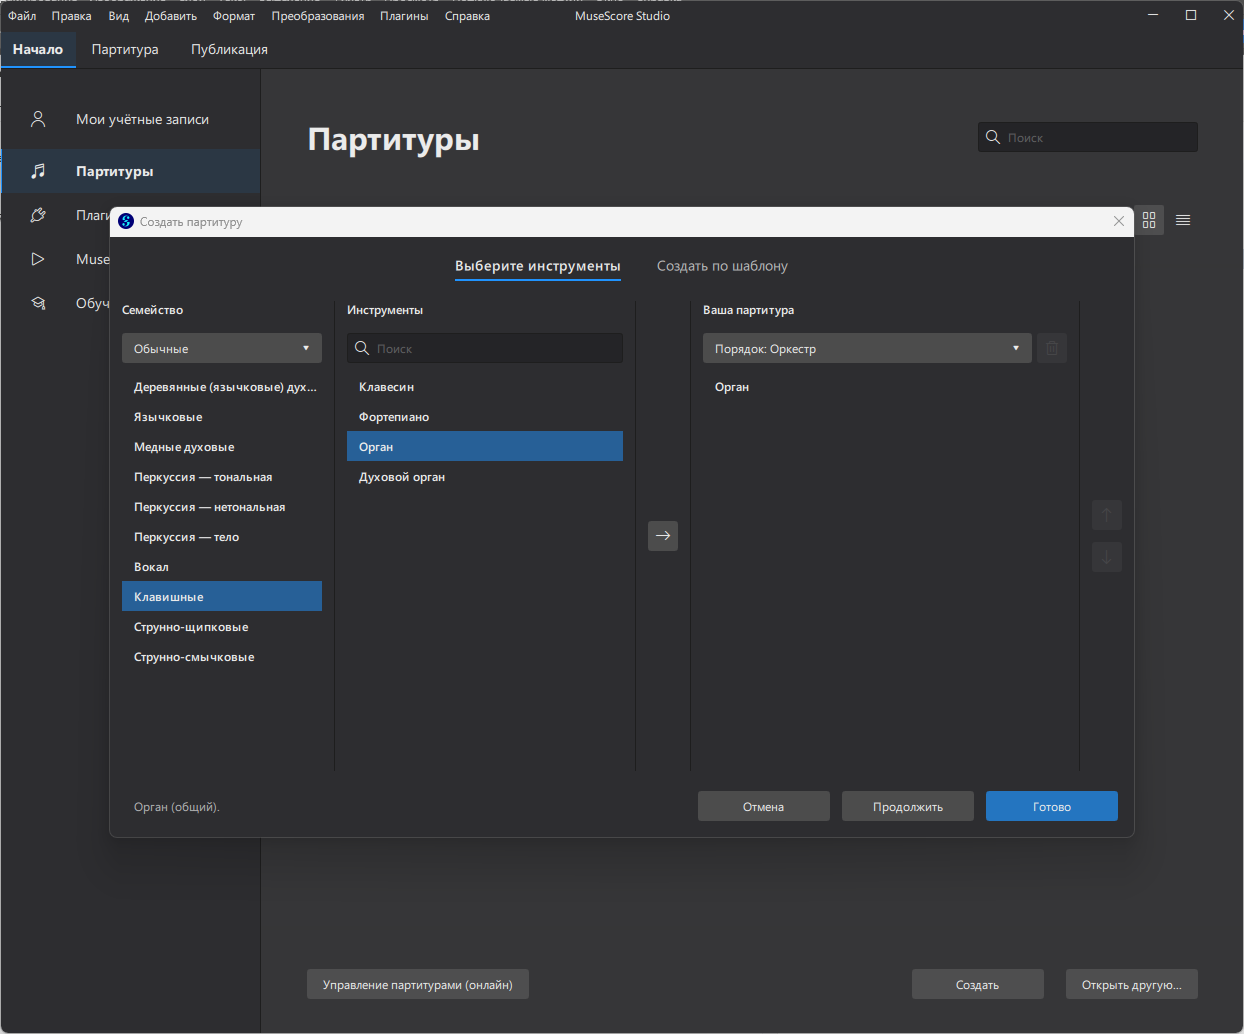Click Управление партитурами (онлайн) button
This screenshot has height=1034, width=1244.
[x=418, y=984]
